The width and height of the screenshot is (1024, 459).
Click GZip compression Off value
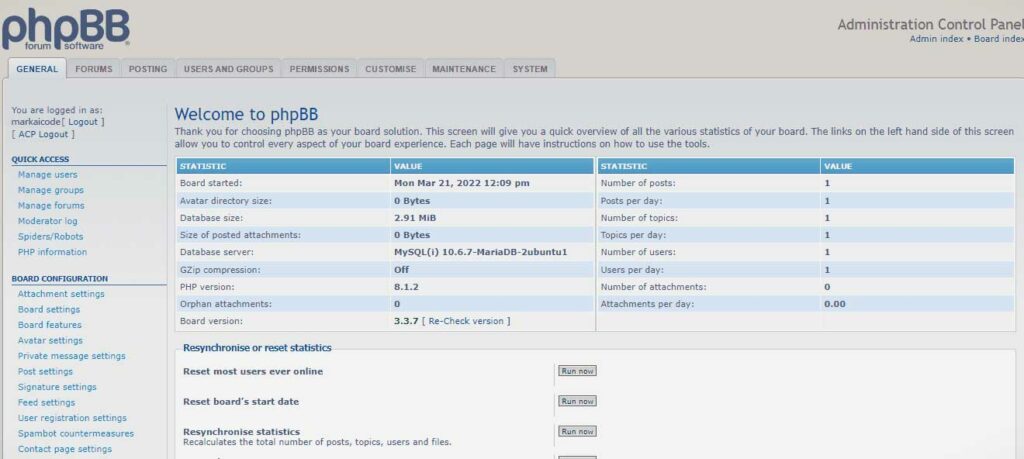[x=402, y=270]
